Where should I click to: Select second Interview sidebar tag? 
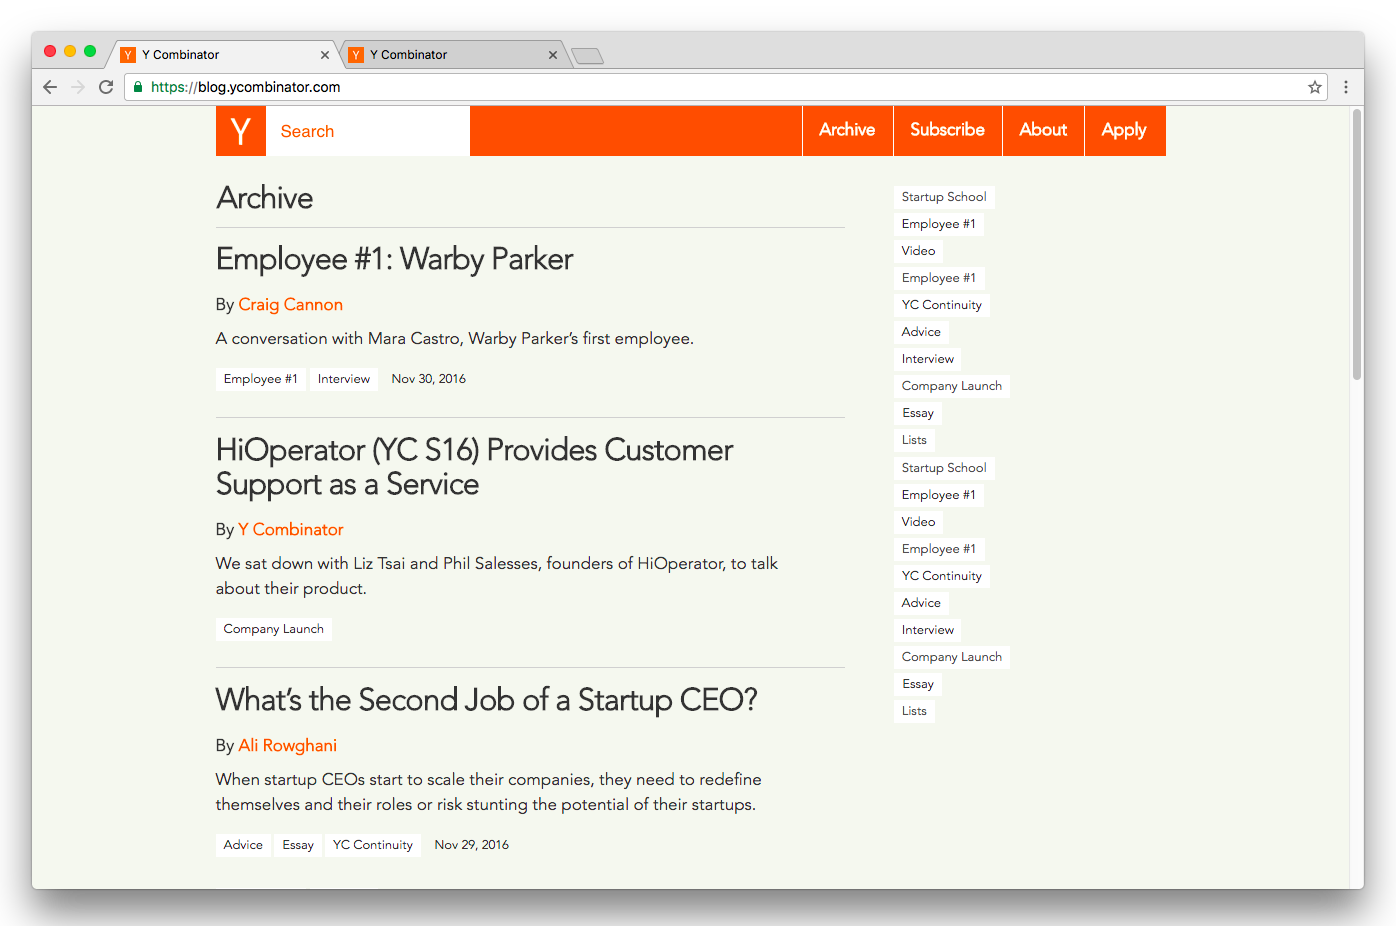click(928, 630)
